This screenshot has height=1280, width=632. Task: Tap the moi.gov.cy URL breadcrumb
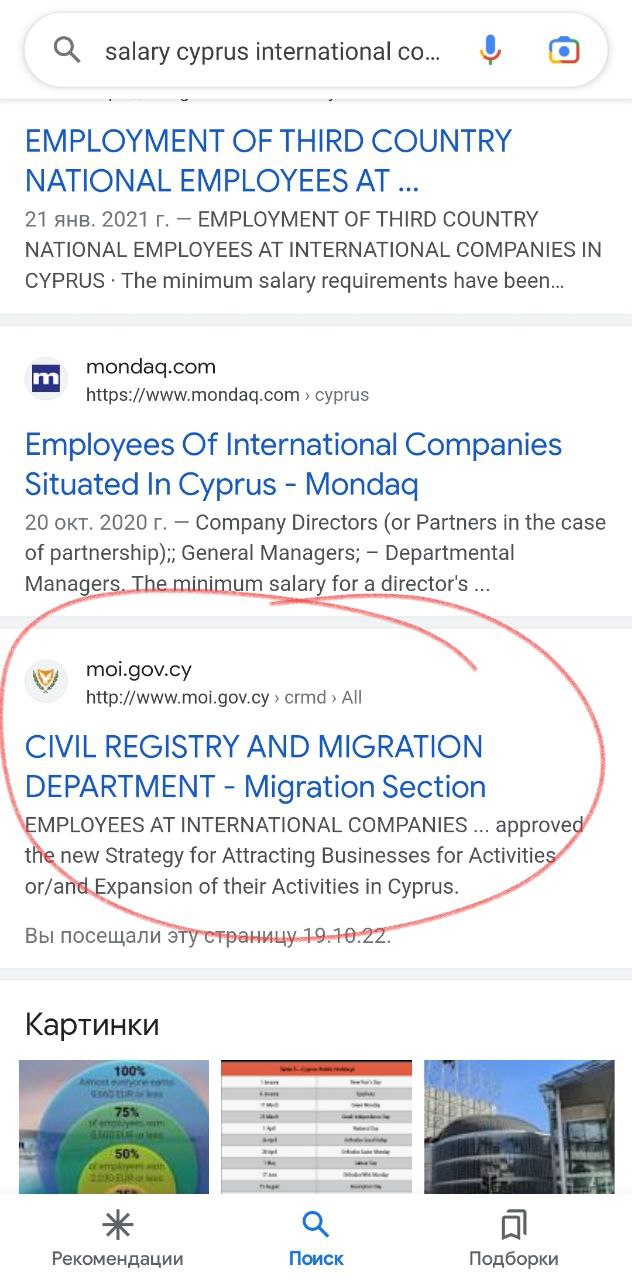click(223, 698)
